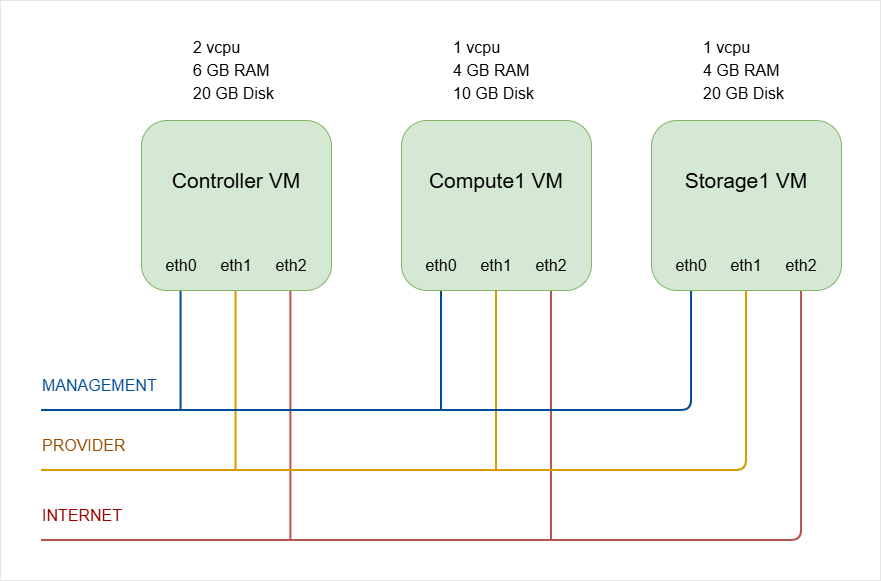Click eth2 on the Controller VM
The height and width of the screenshot is (581, 881).
[291, 266]
